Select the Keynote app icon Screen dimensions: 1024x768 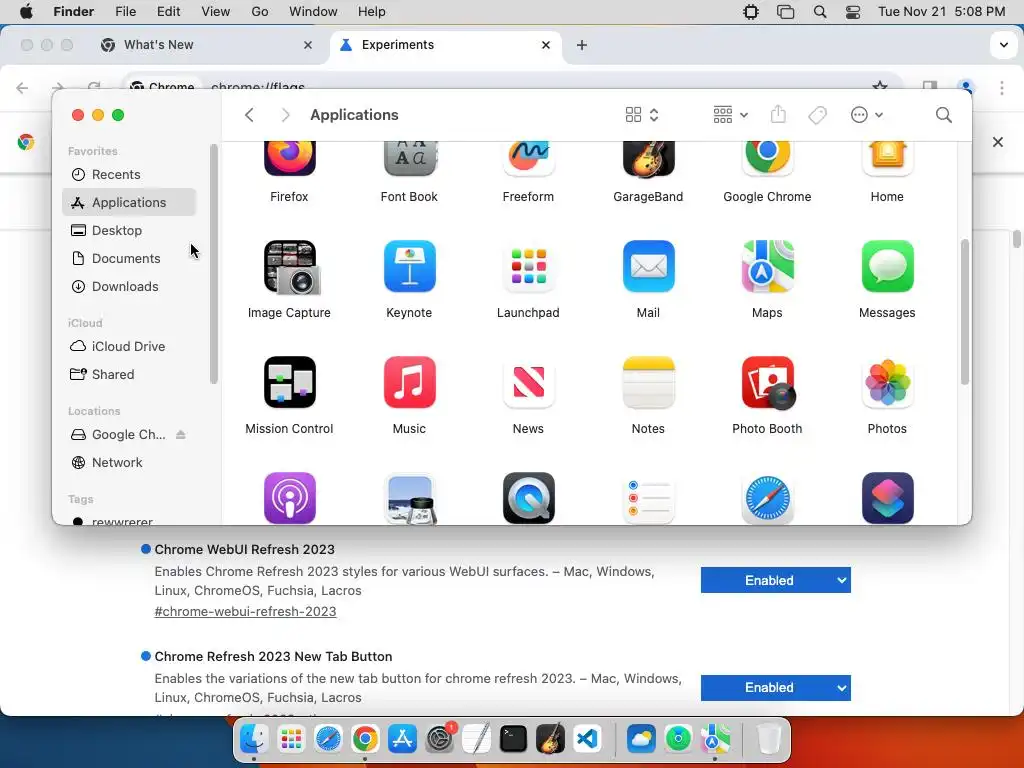pos(409,266)
